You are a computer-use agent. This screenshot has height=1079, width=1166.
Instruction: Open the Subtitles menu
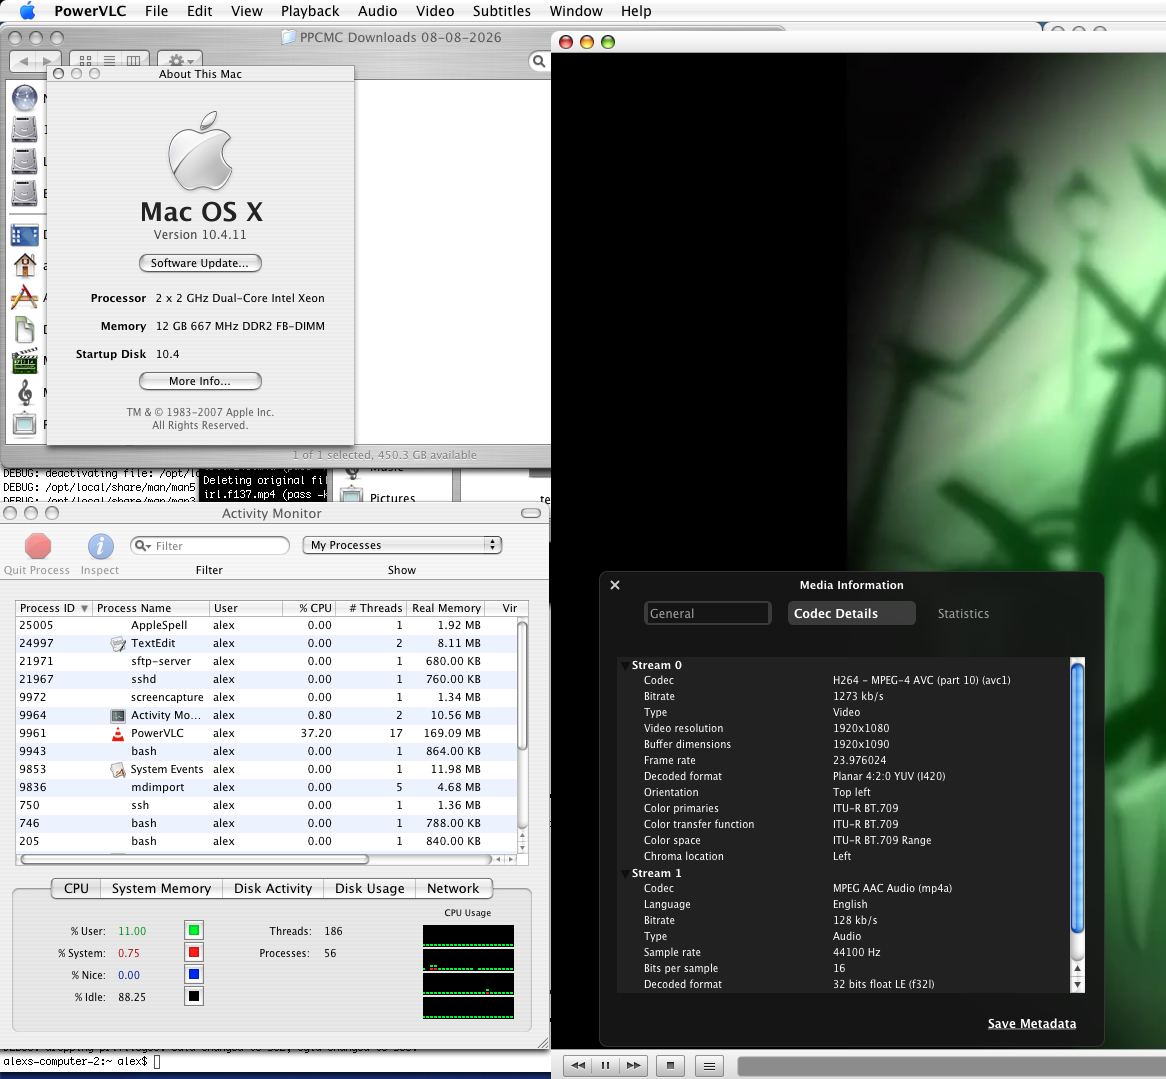501,11
